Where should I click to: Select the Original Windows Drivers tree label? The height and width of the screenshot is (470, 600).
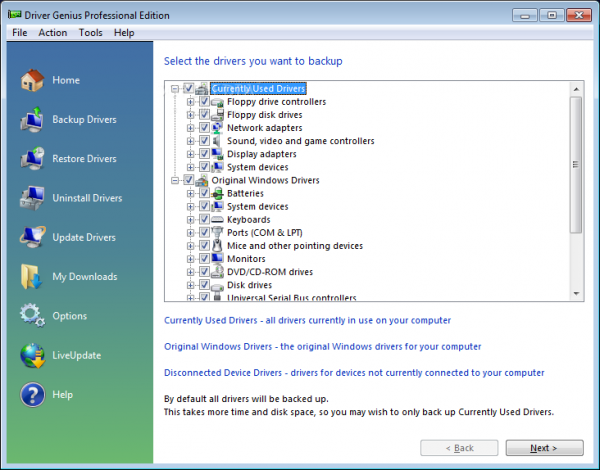[266, 180]
